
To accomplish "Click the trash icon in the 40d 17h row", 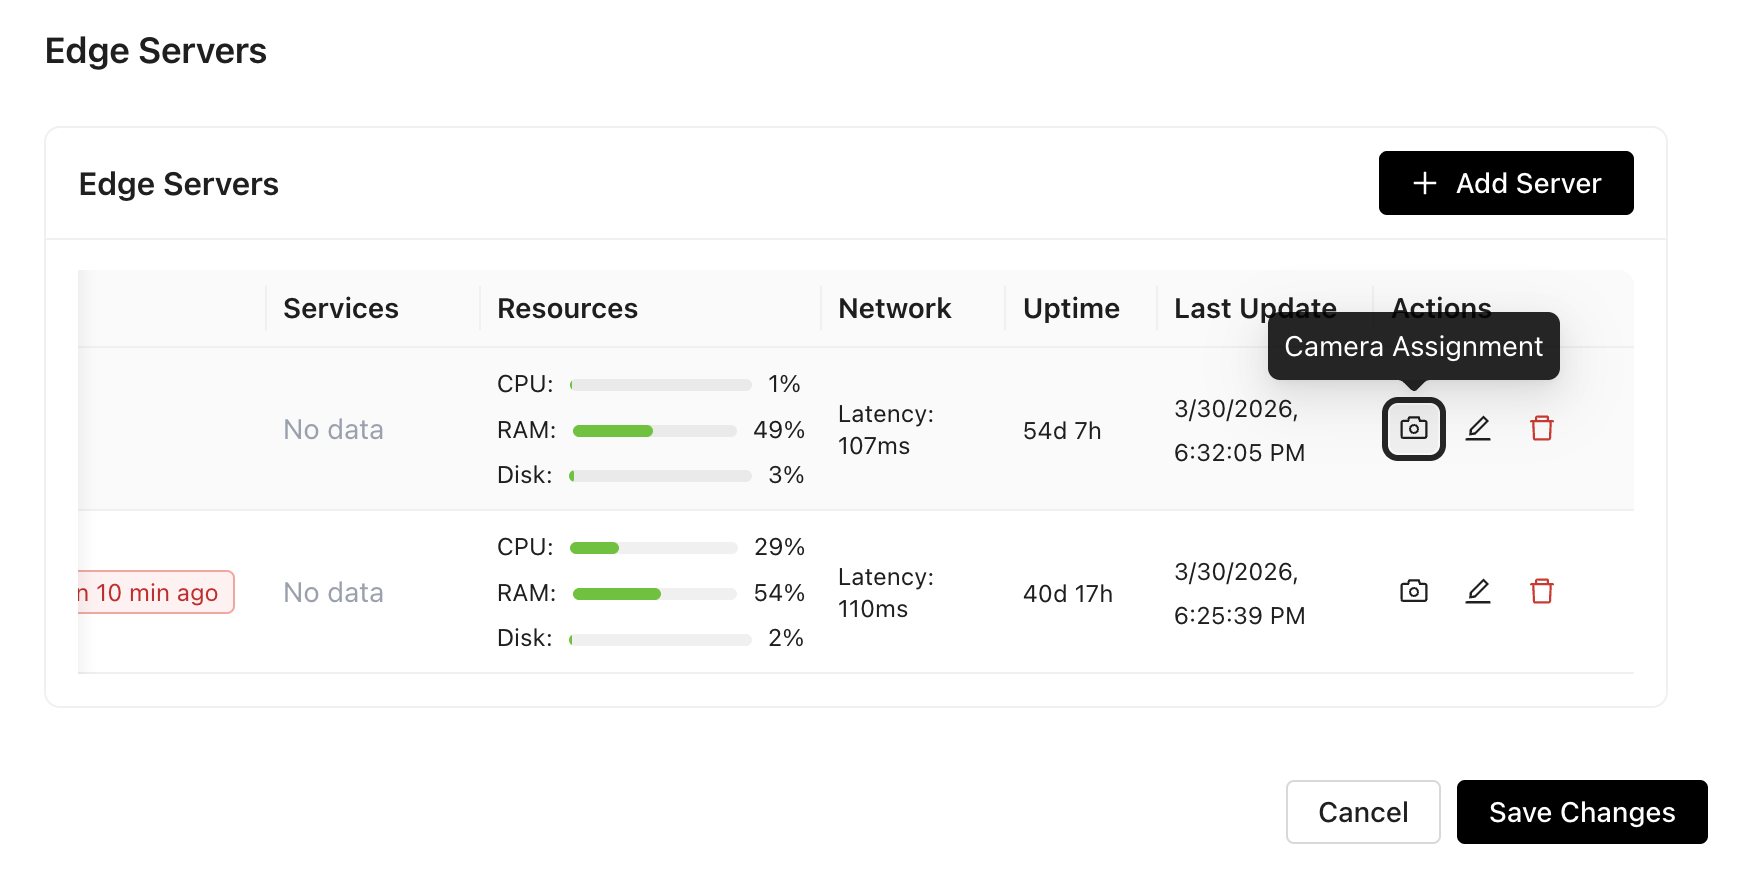I will pyautogui.click(x=1541, y=592).
